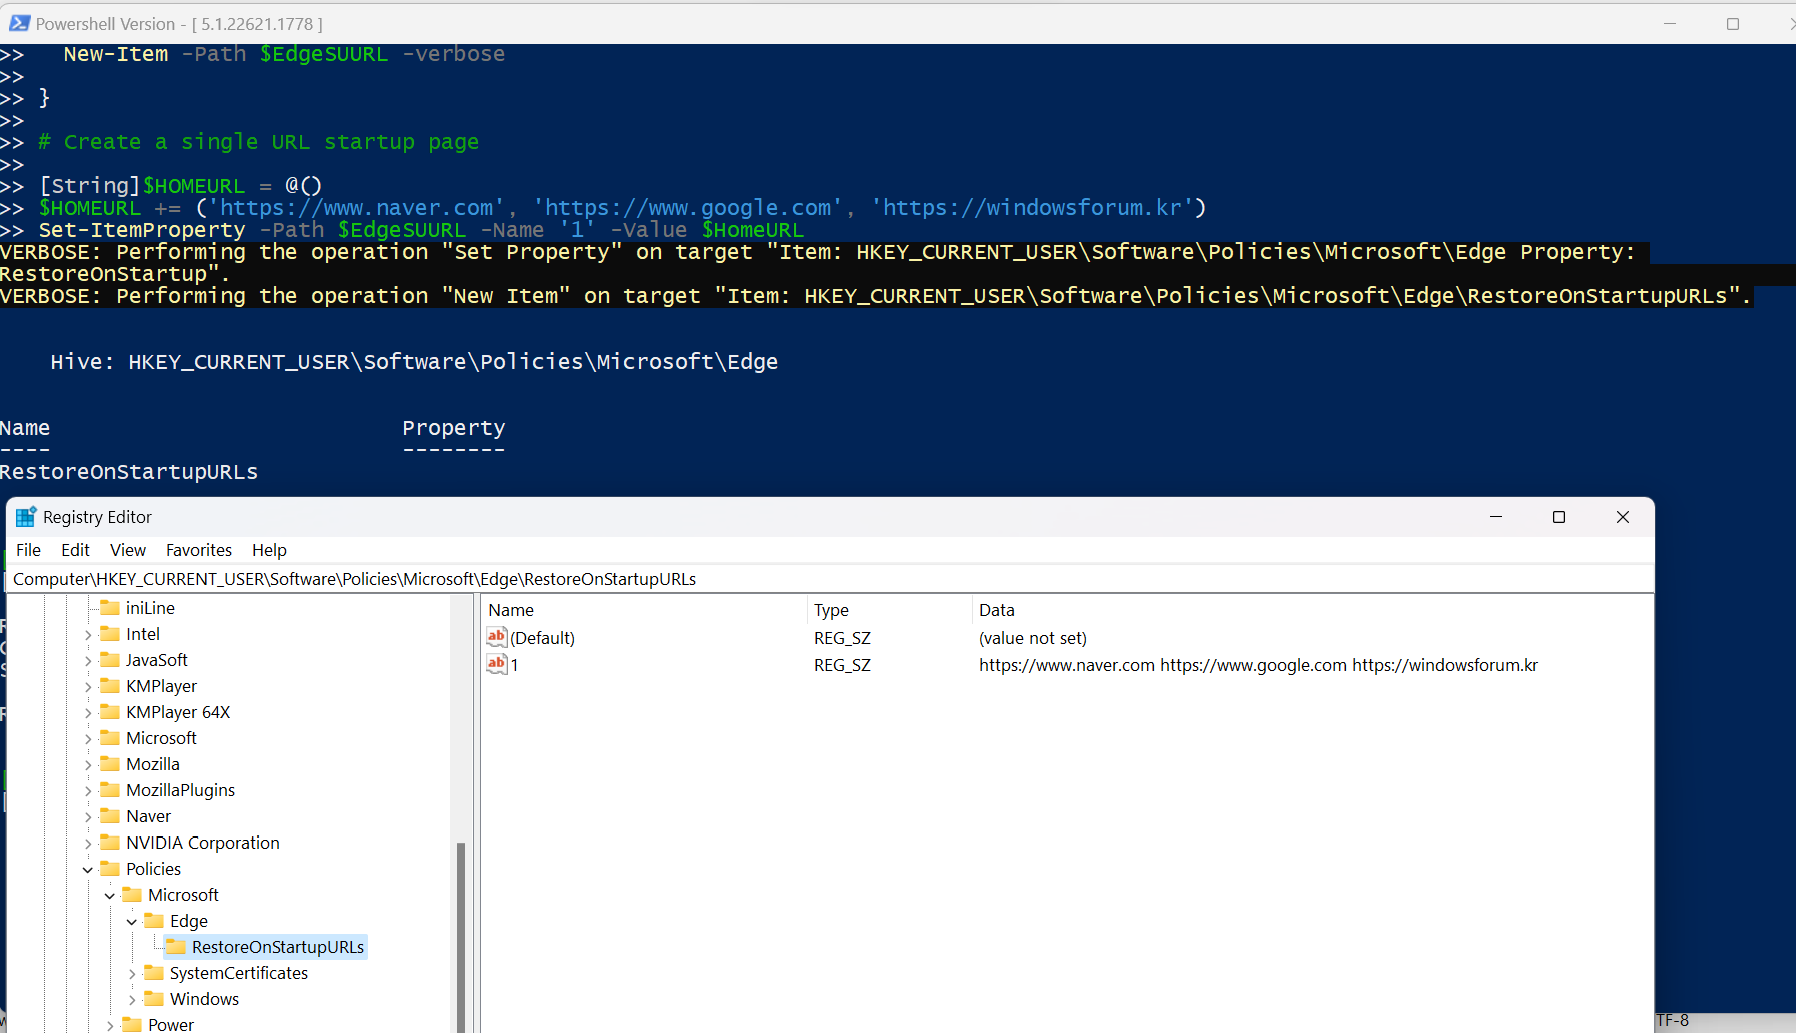
Task: Click the (Default) string value icon
Action: coord(497,637)
